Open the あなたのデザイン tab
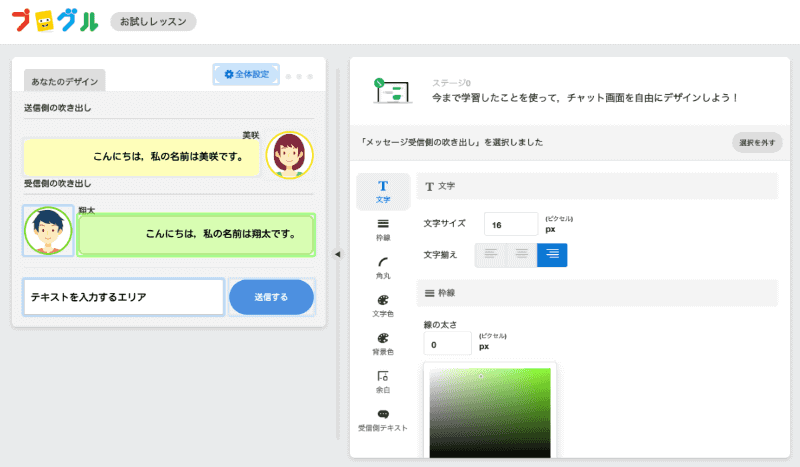Image resolution: width=800 pixels, height=467 pixels. pyautogui.click(x=64, y=81)
